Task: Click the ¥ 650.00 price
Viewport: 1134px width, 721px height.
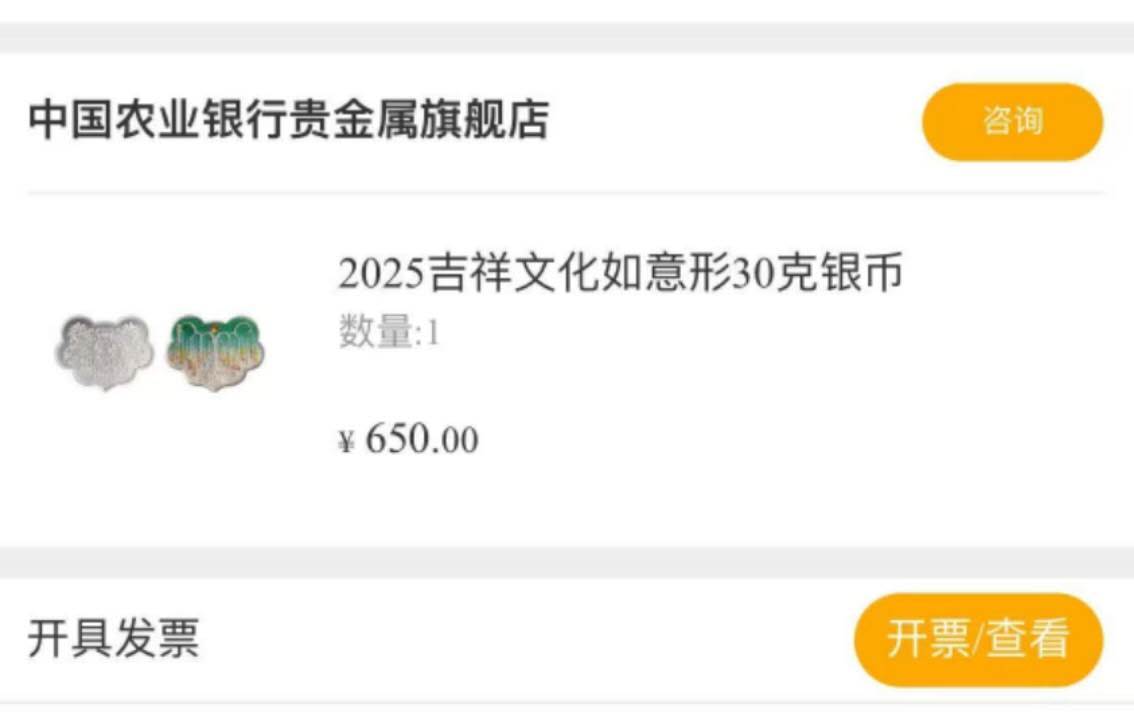Action: click(409, 440)
